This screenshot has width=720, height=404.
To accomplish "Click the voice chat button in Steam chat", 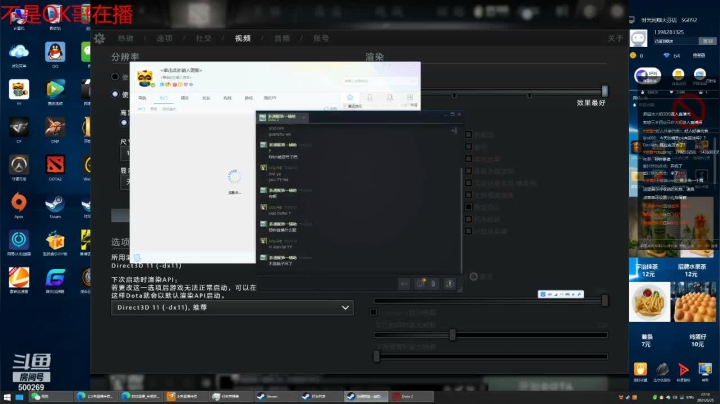I will point(450,284).
